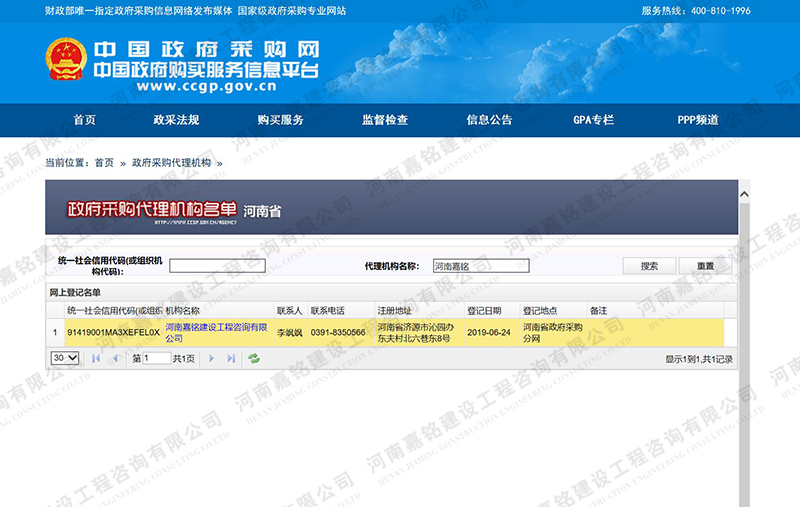Open 河南嘉铭建设工程咨询有限公司 link
Viewport: 800px width, 507px height.
click(216, 333)
